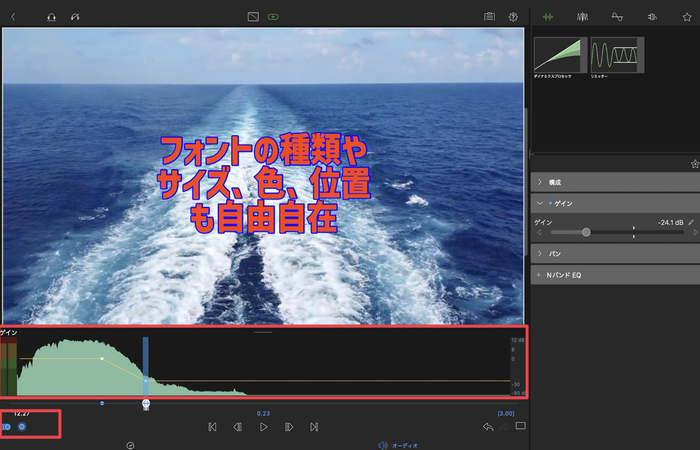Expand the パン section
Image resolution: width=700 pixels, height=450 pixels.
541,254
